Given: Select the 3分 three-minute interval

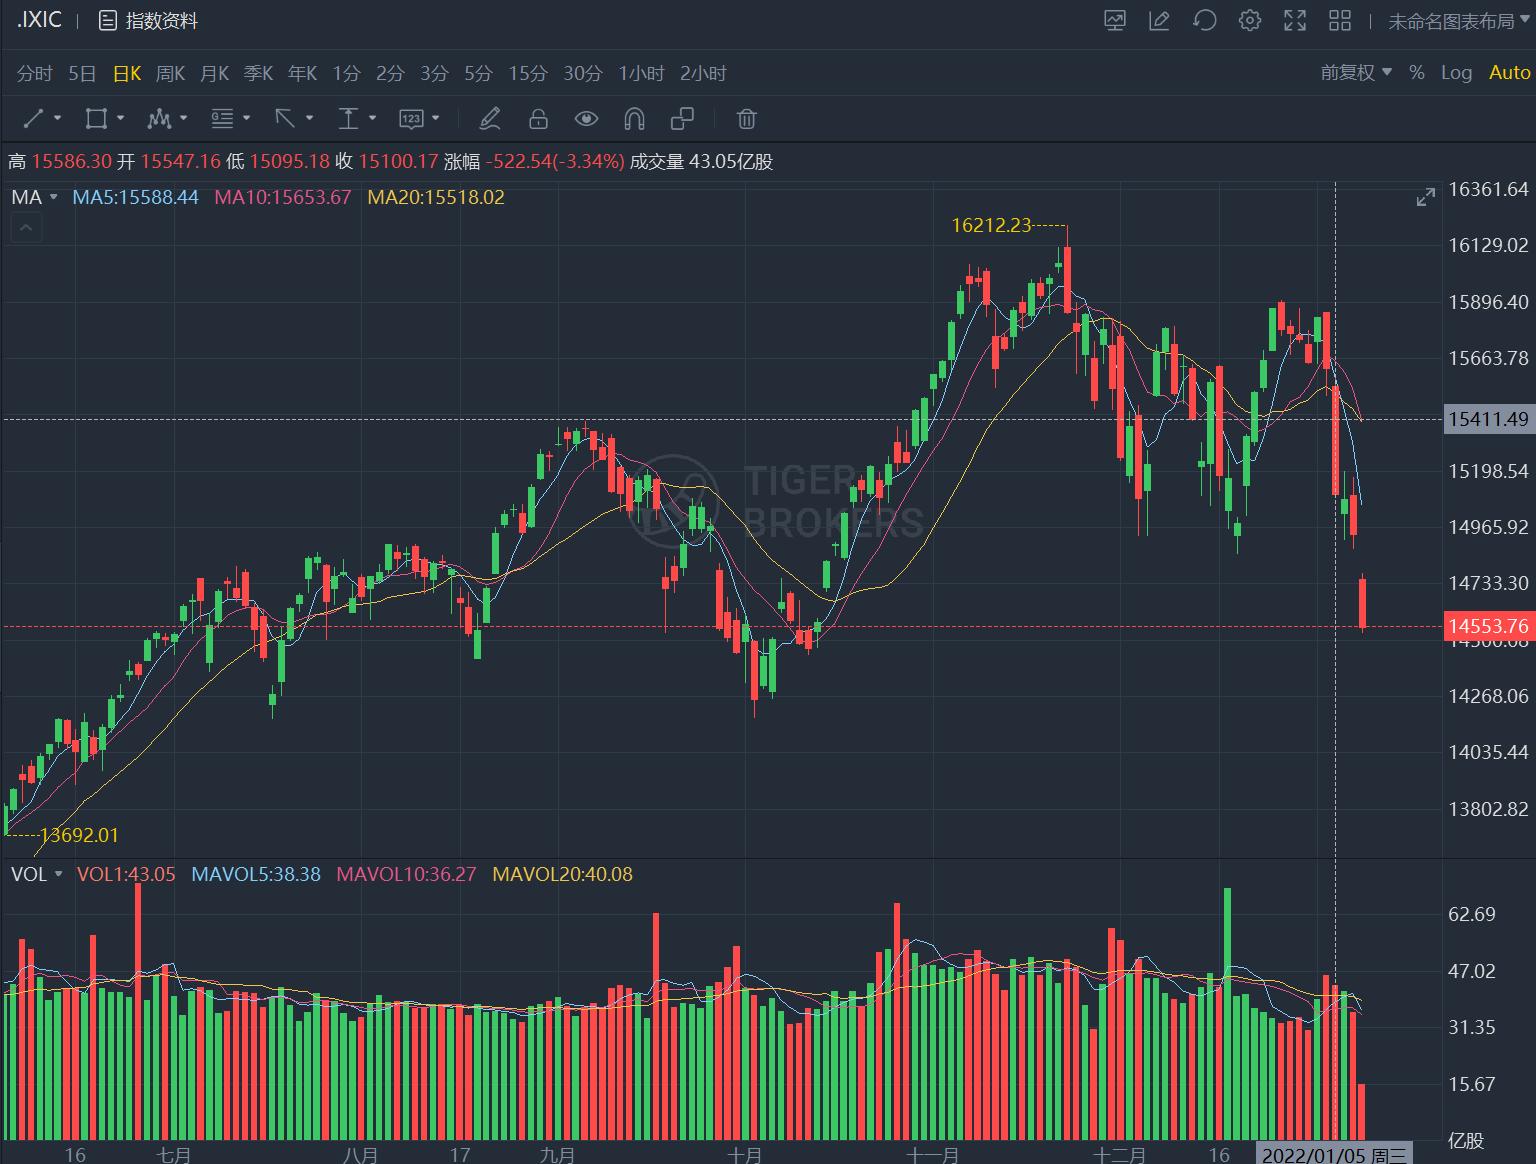Looking at the screenshot, I should pos(434,73).
